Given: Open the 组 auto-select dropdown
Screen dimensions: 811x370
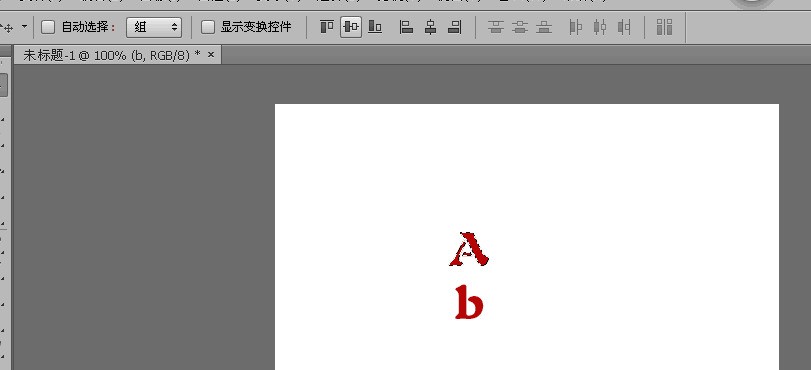Looking at the screenshot, I should pyautogui.click(x=154, y=27).
